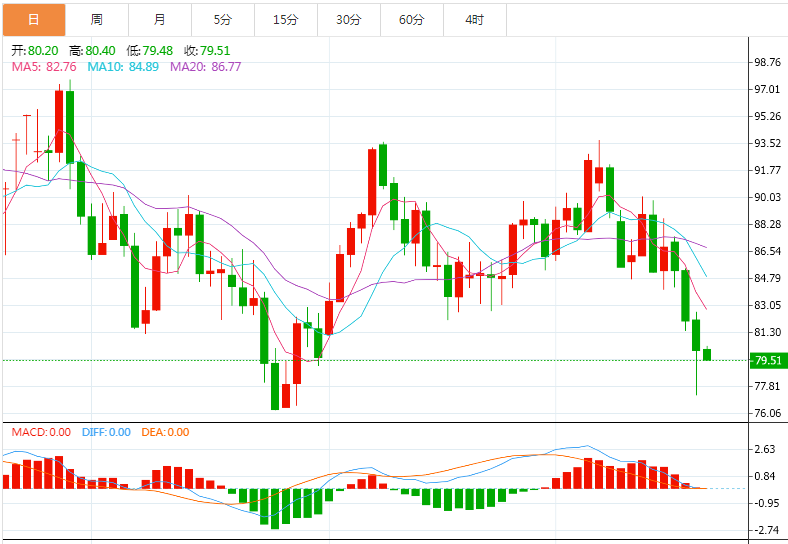Image resolution: width=788 pixels, height=544 pixels.
Task: Click the MACD: 0.00 indicator label
Action: click(x=41, y=432)
